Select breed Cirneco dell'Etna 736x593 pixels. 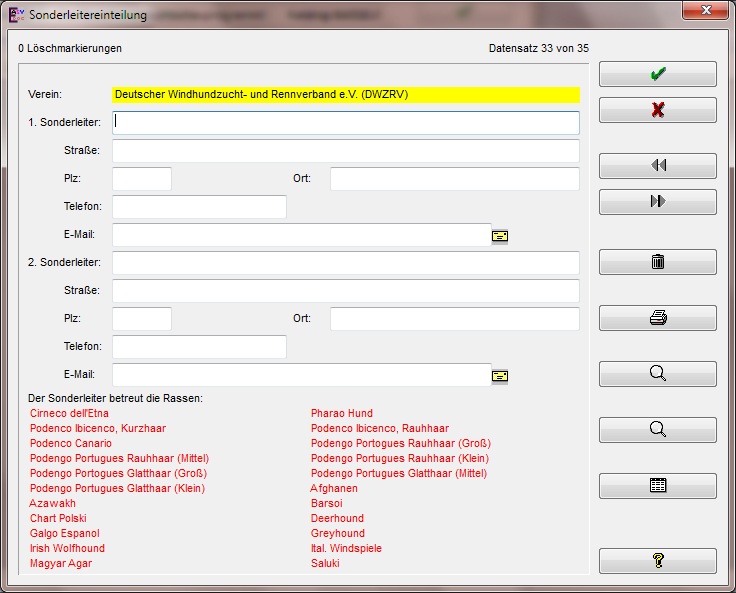tap(69, 413)
